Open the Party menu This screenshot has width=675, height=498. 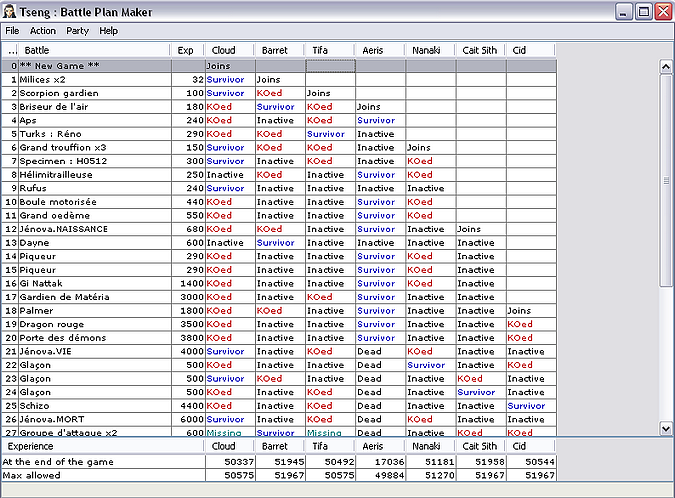pyautogui.click(x=77, y=31)
